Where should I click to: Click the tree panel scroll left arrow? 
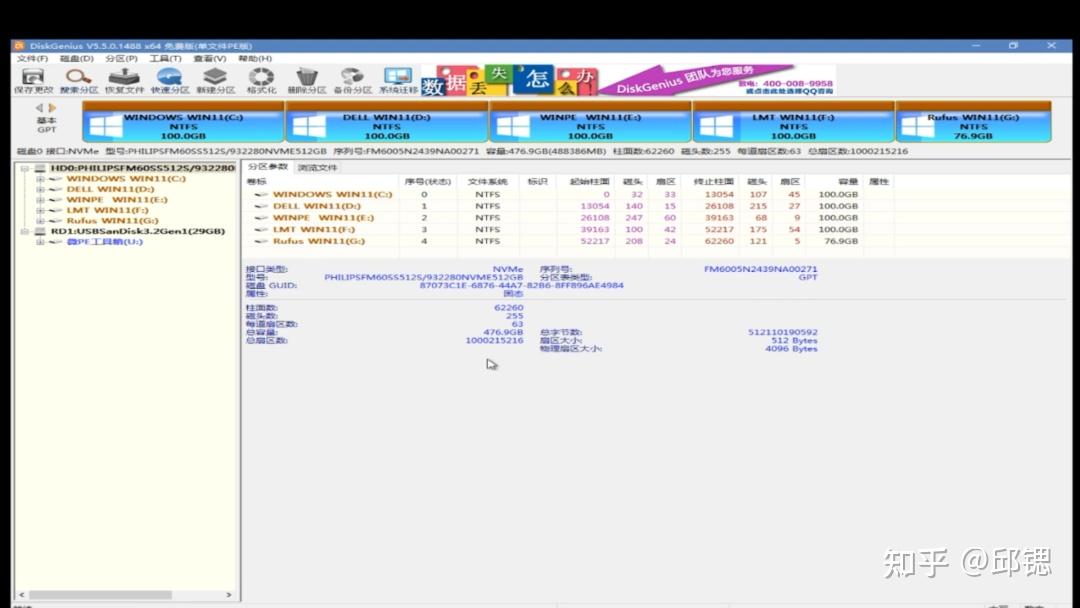[x=21, y=595]
